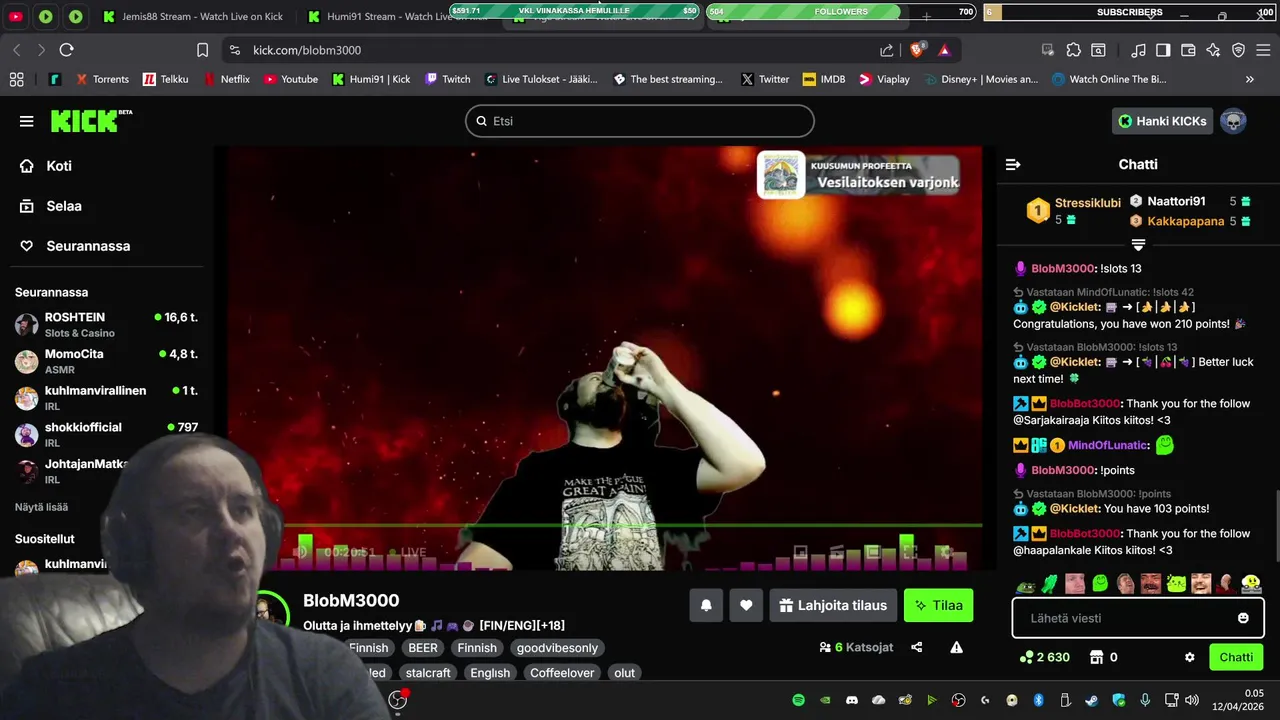
Task: Open browser Extensions puzzle icon
Action: point(1073,50)
